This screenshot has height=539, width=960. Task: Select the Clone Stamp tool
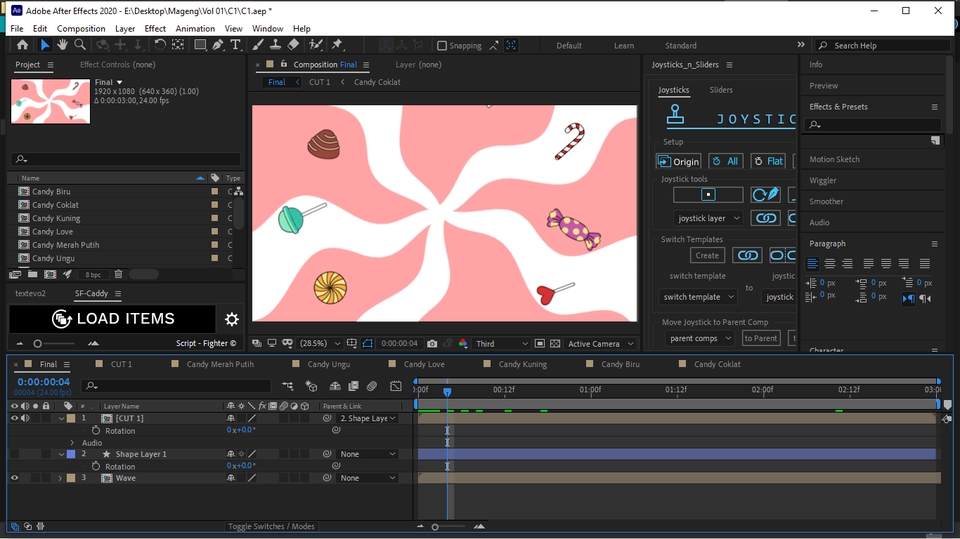[276, 45]
